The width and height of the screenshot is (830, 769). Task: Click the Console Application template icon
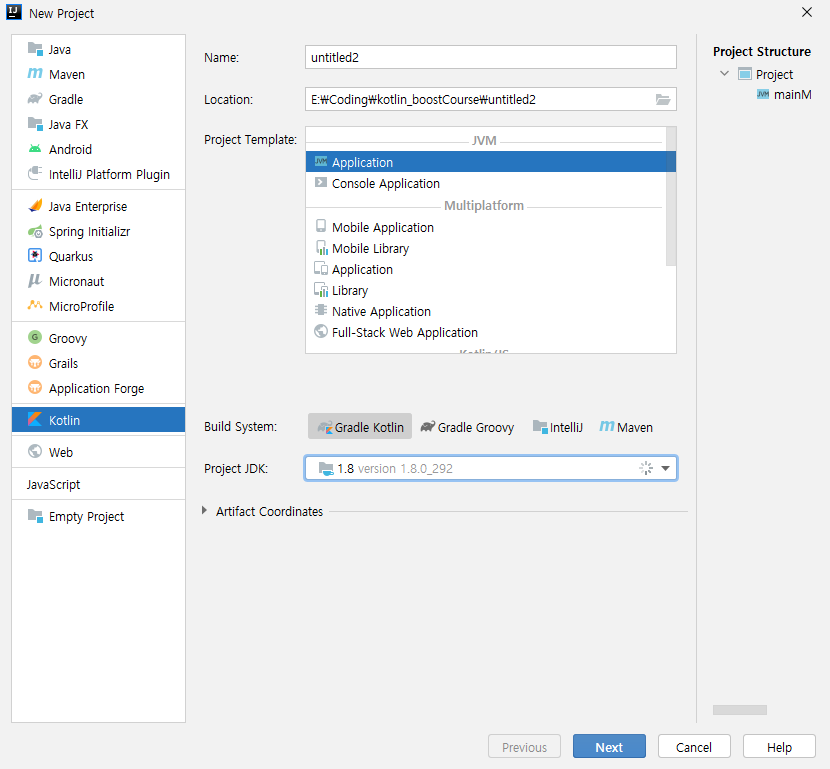(321, 183)
